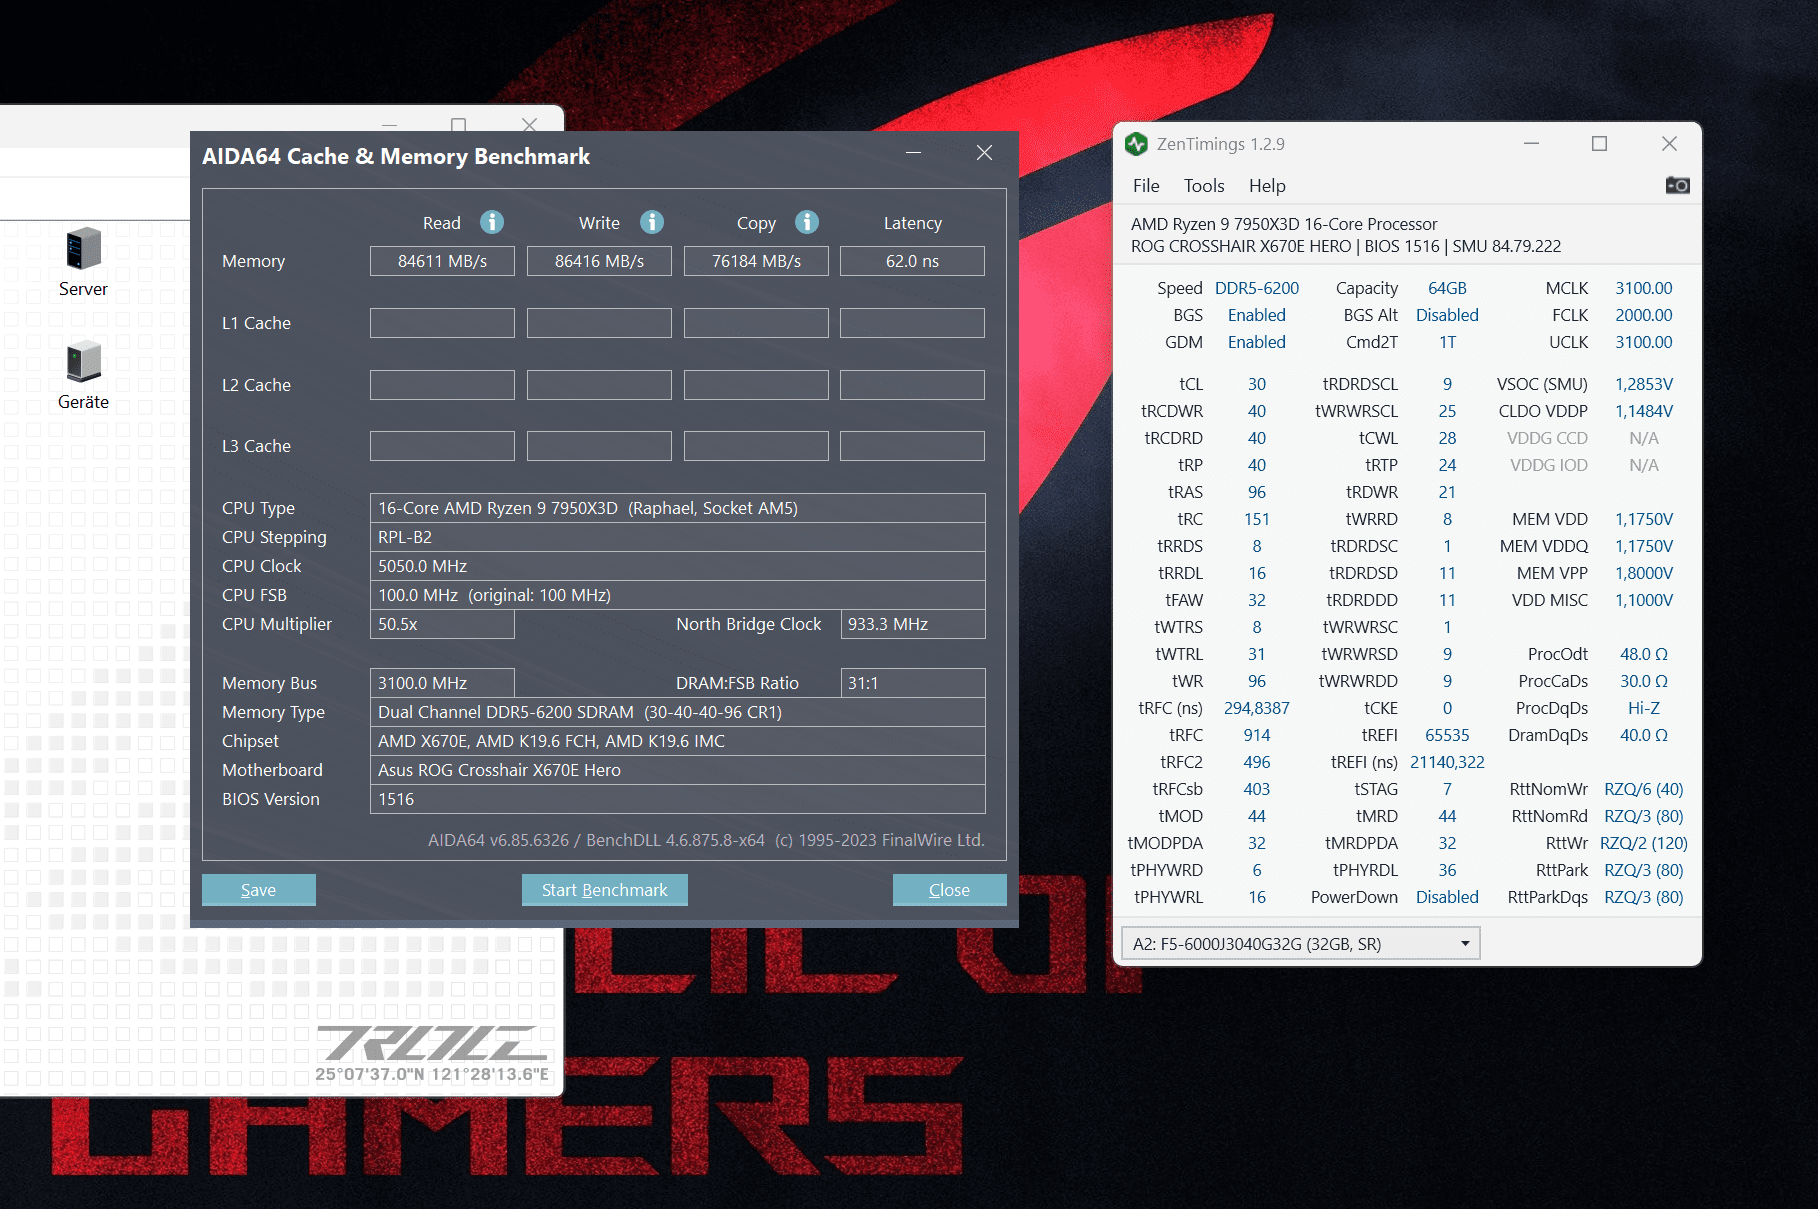Click the MEM VPP value 1,8000V
The width and height of the screenshot is (1818, 1209).
tap(1644, 573)
